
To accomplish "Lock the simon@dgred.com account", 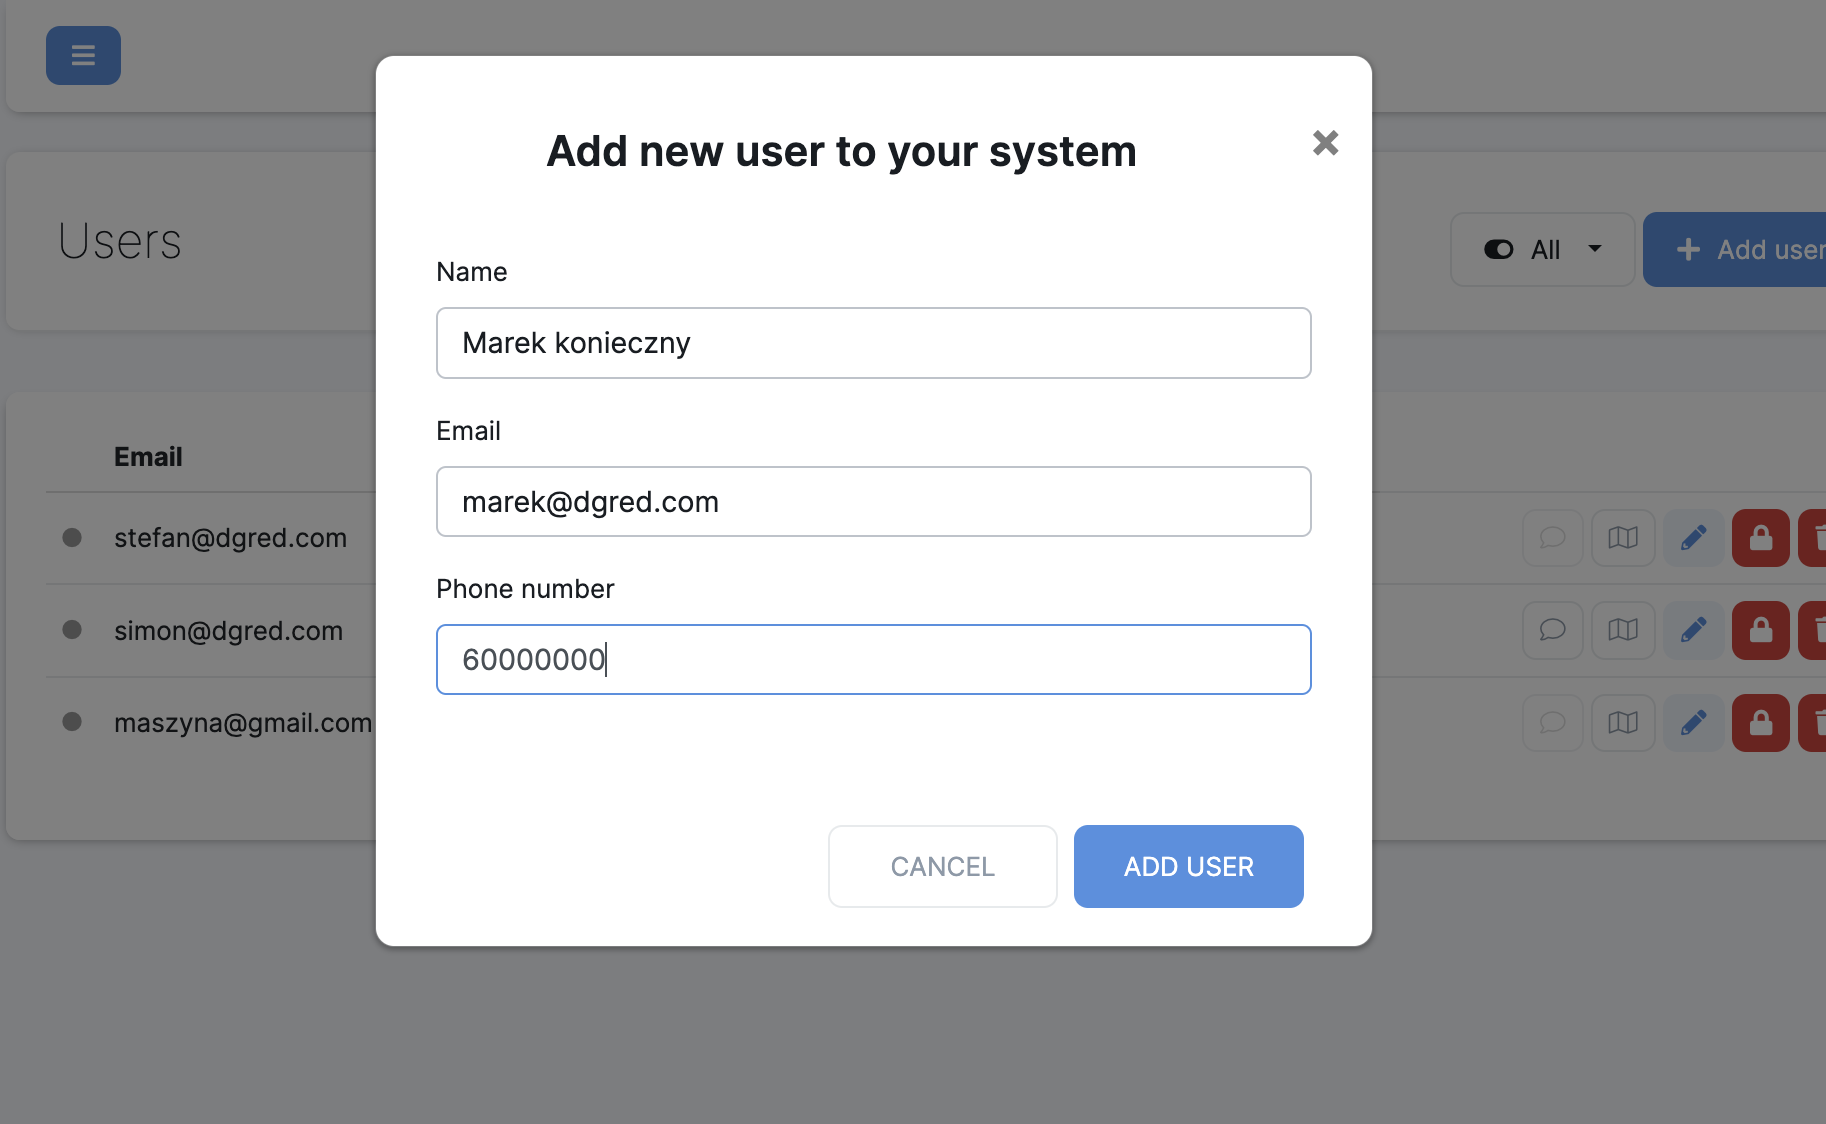I will pos(1760,630).
